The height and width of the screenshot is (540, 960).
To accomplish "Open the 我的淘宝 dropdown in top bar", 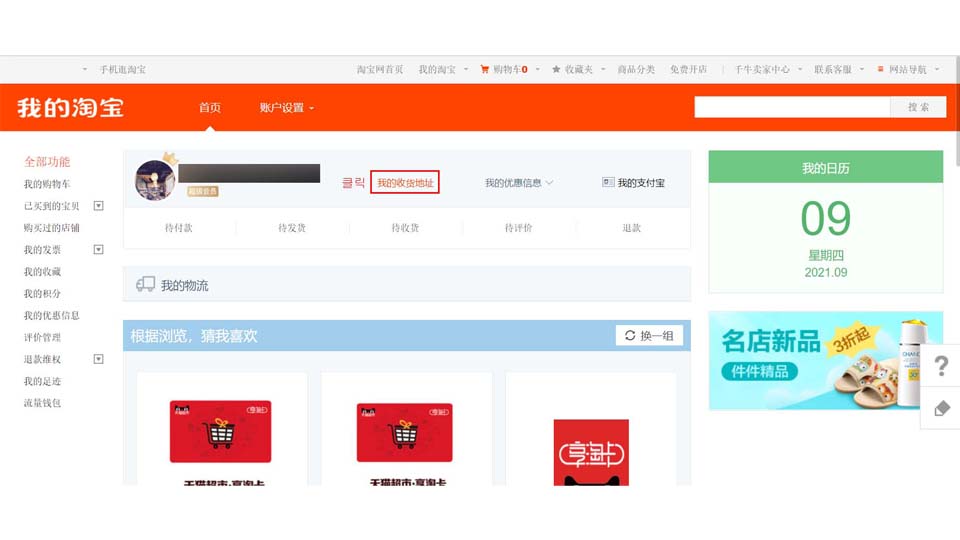I will tap(443, 69).
